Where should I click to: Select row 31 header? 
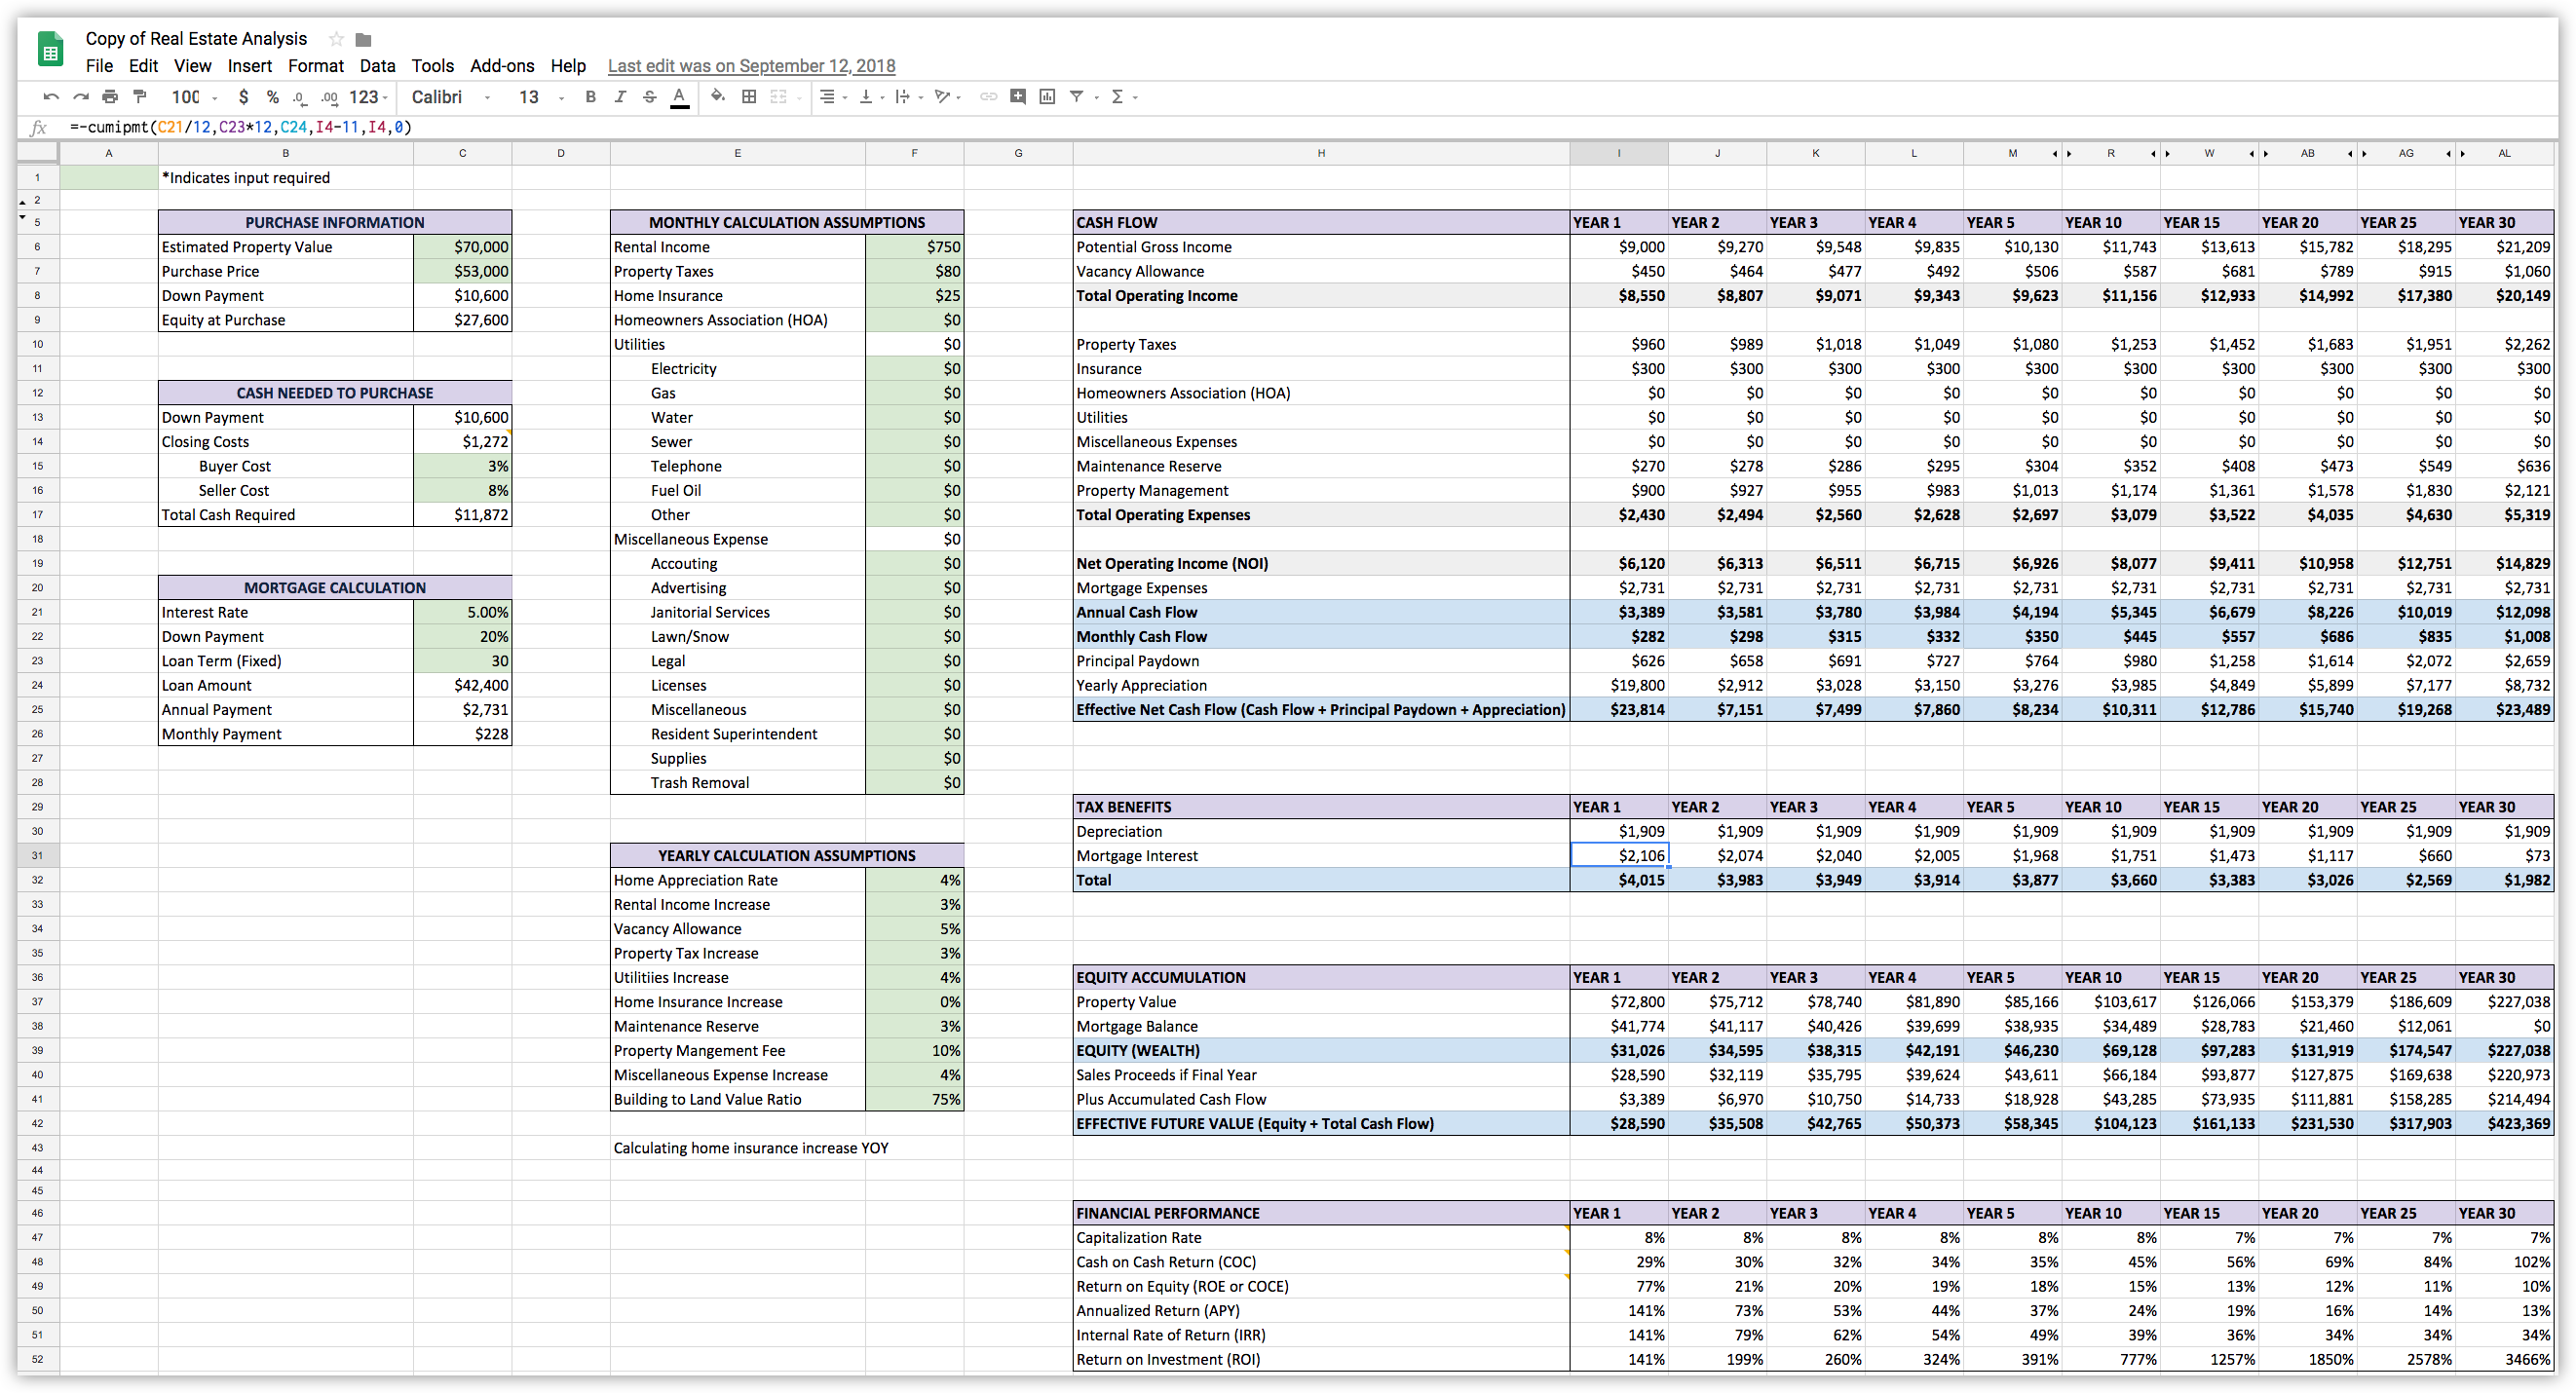pyautogui.click(x=37, y=856)
